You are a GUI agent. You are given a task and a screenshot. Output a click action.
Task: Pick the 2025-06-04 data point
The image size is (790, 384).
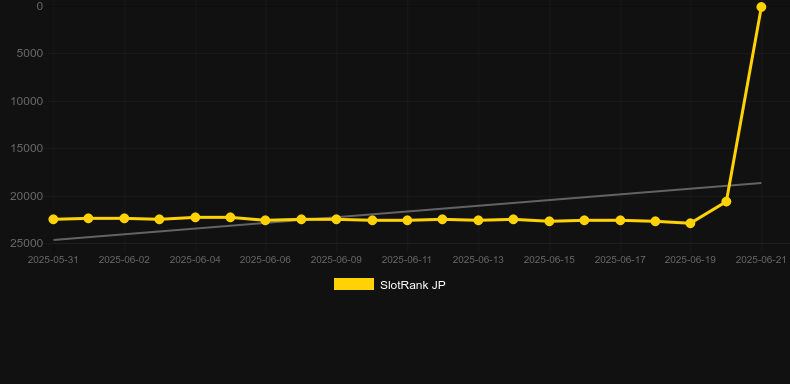[195, 217]
